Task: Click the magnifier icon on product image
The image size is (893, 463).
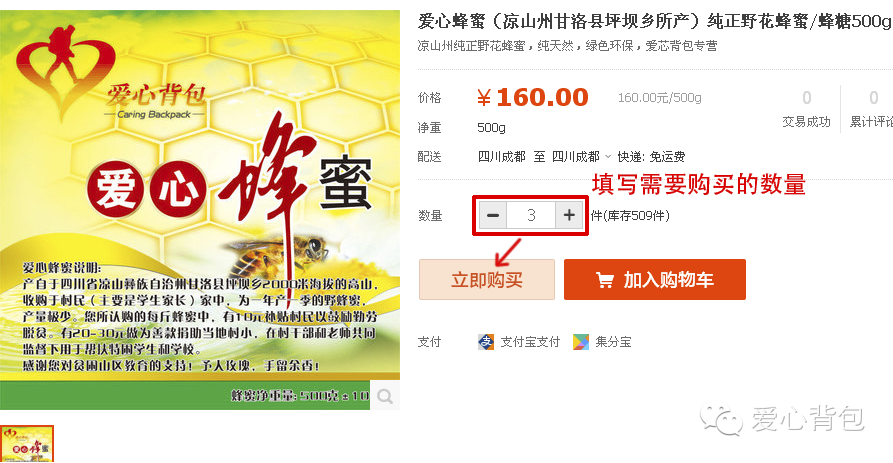Action: (x=385, y=395)
